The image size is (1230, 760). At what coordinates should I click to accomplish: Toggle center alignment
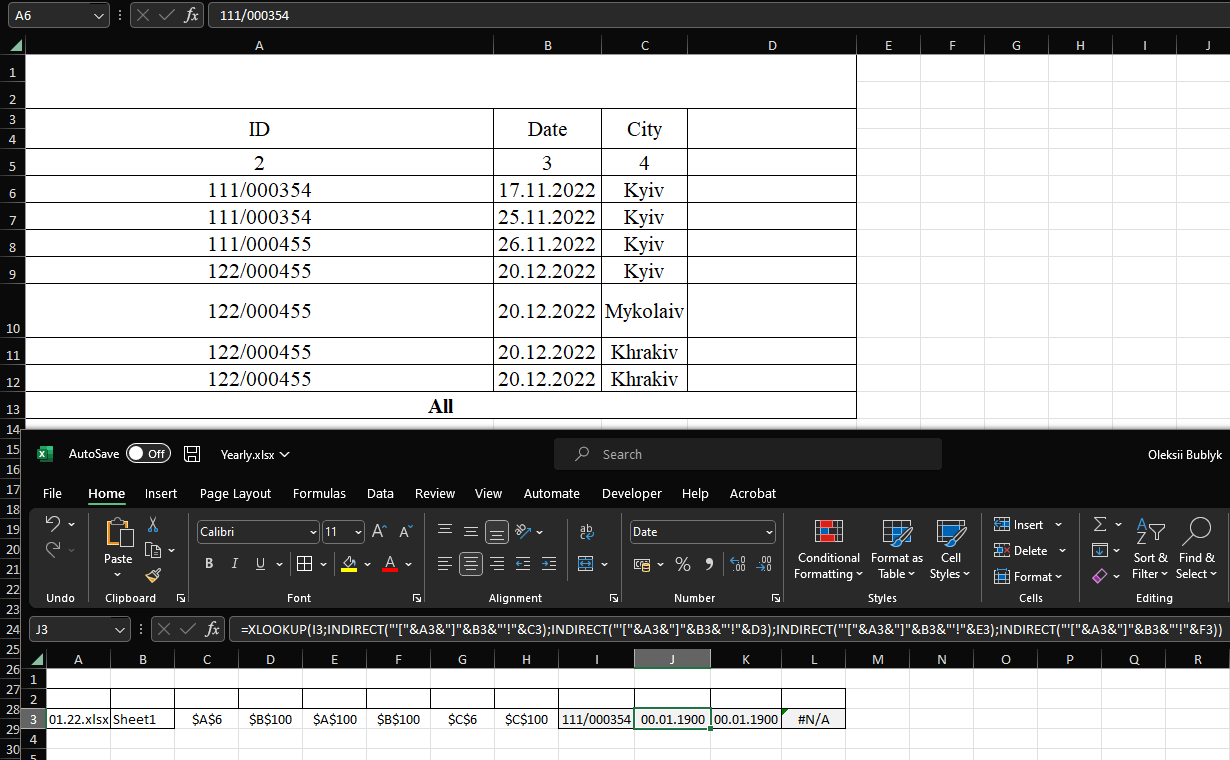(x=470, y=564)
